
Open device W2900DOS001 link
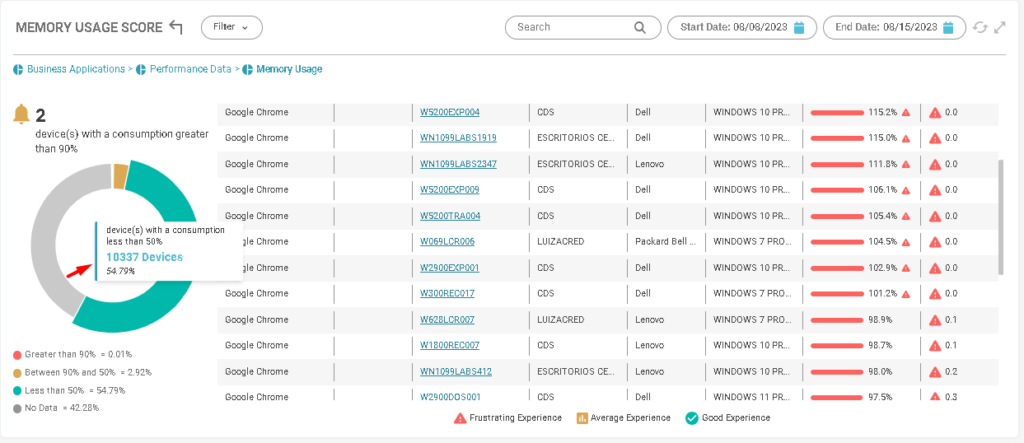(449, 397)
